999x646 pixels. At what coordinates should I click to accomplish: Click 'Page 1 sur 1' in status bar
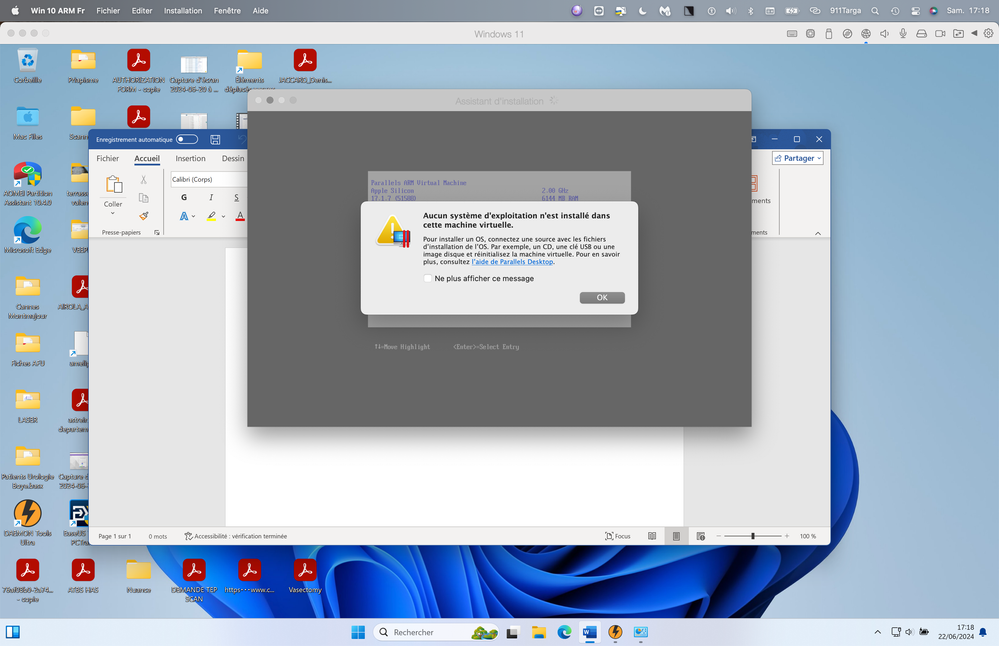click(x=115, y=536)
